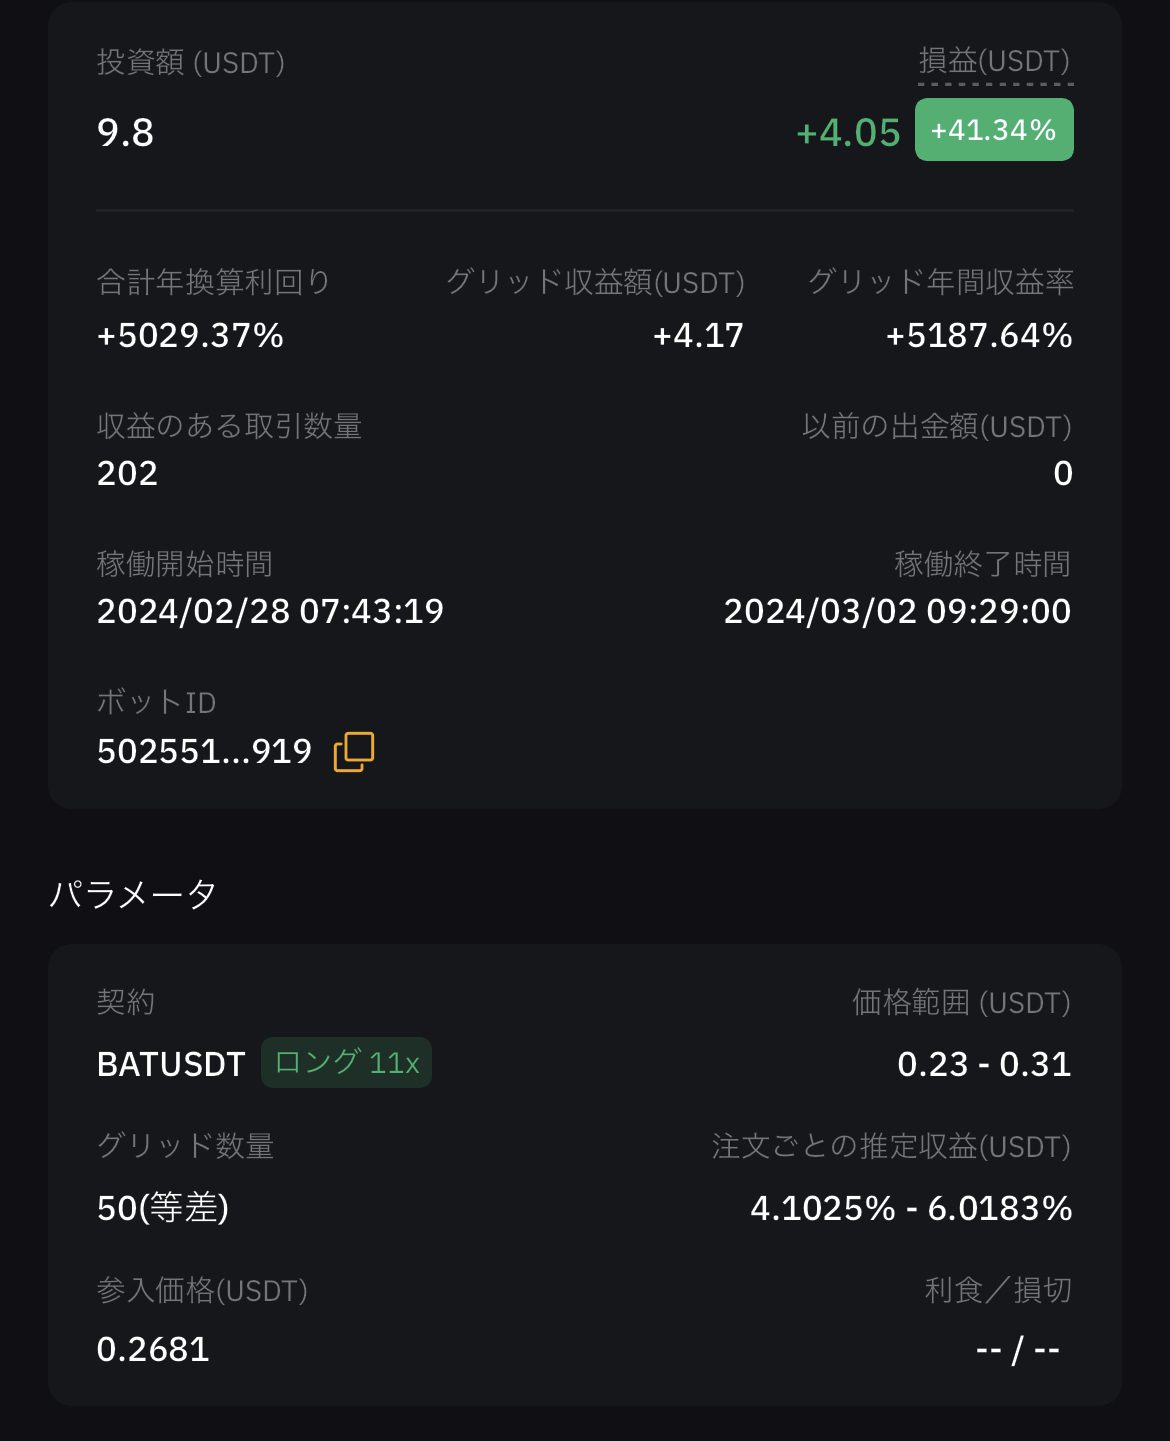Tap the +5029.37% total annualized yield

[190, 335]
